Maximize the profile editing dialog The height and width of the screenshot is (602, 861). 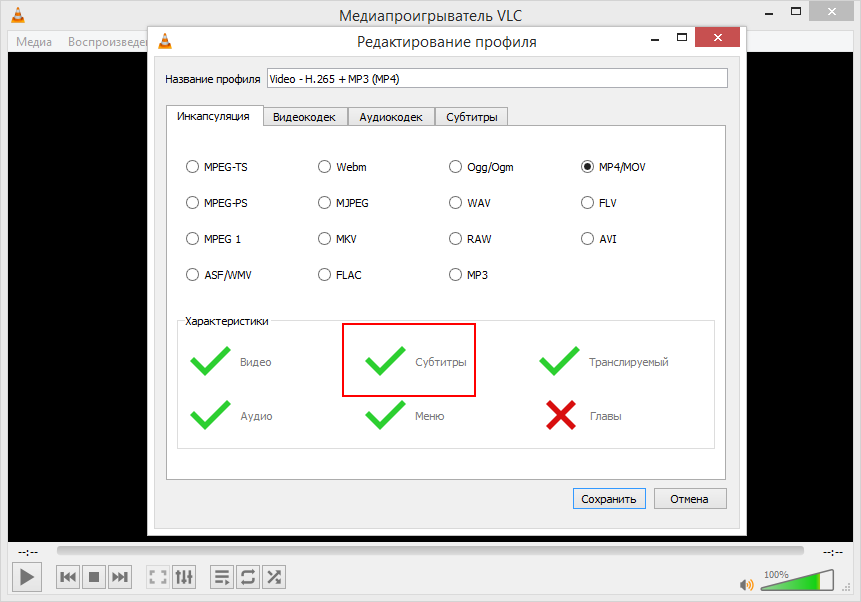point(682,37)
